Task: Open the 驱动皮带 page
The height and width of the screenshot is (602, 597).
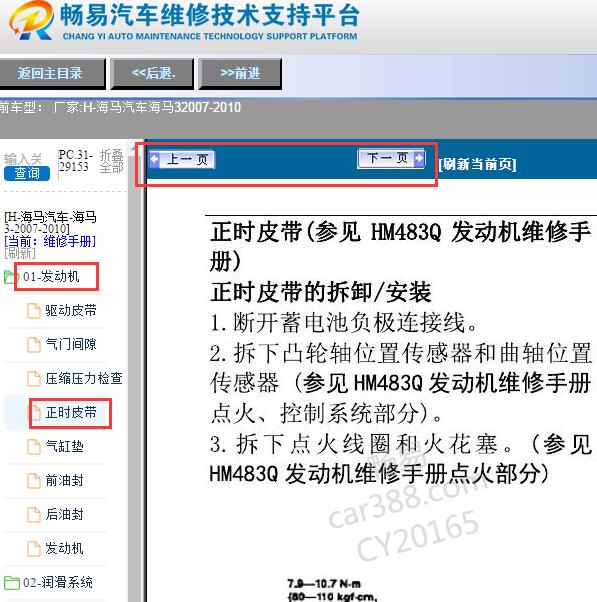Action: 71,310
